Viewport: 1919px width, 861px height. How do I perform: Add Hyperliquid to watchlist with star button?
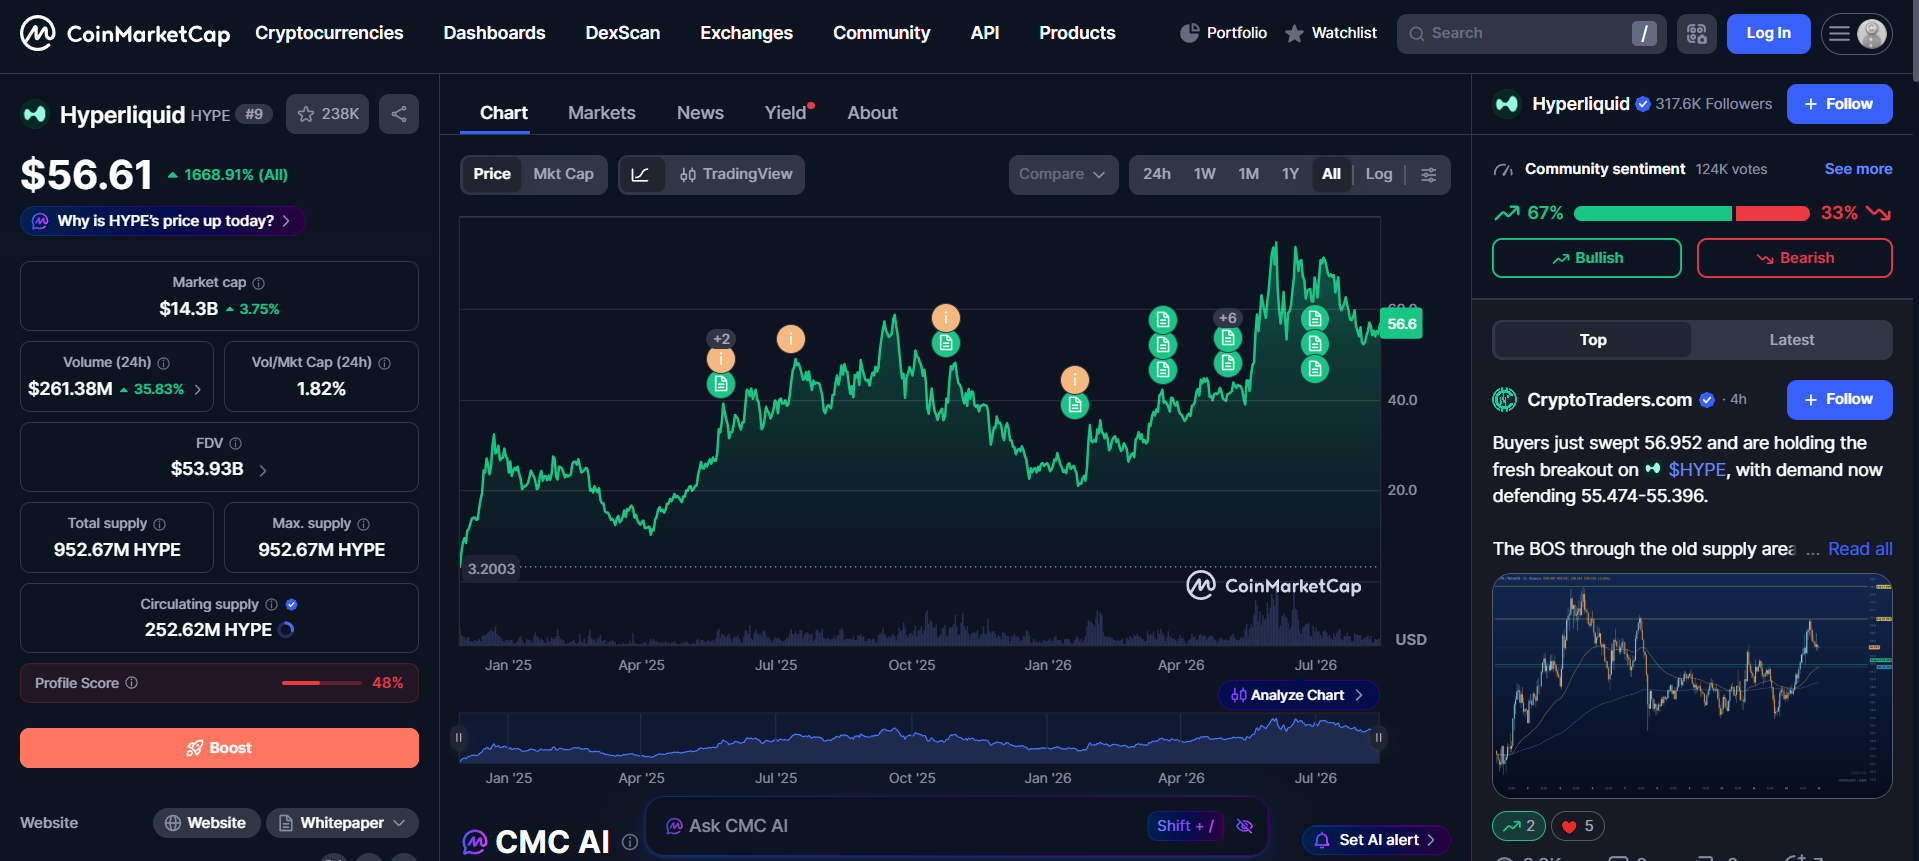327,114
